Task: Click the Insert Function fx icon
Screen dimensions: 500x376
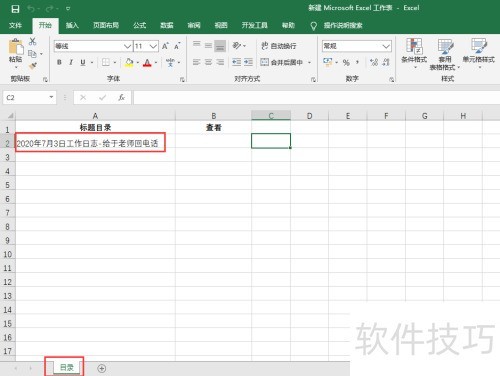Action: pyautogui.click(x=122, y=97)
